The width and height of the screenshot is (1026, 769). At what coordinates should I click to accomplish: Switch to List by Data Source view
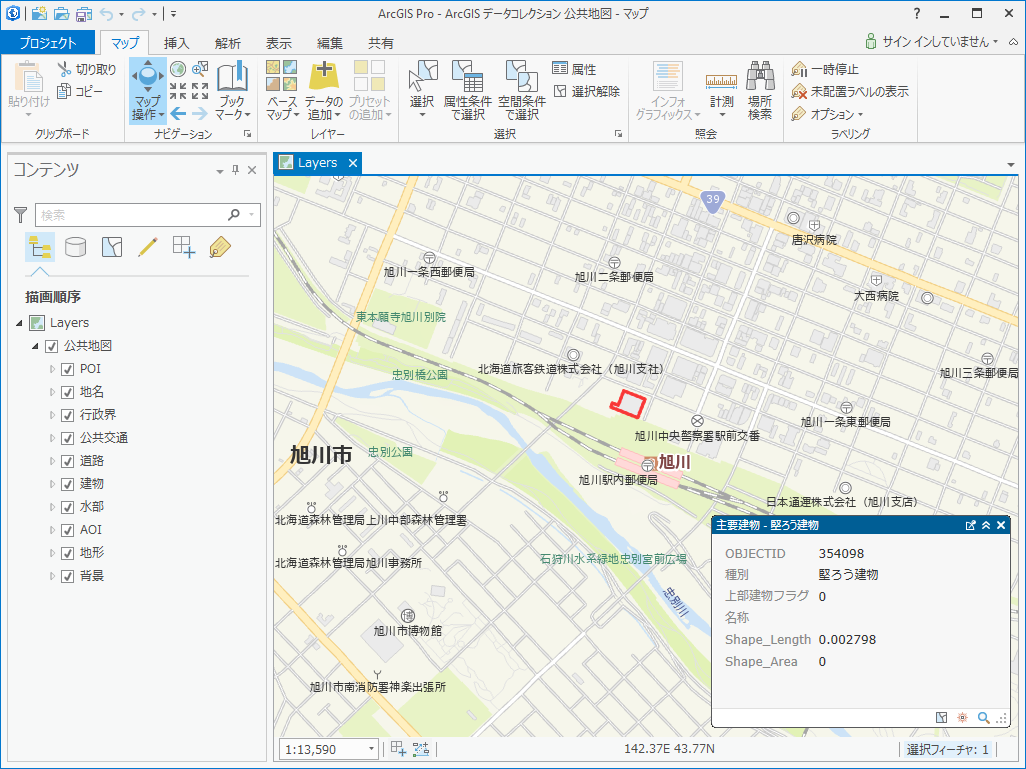coord(75,247)
